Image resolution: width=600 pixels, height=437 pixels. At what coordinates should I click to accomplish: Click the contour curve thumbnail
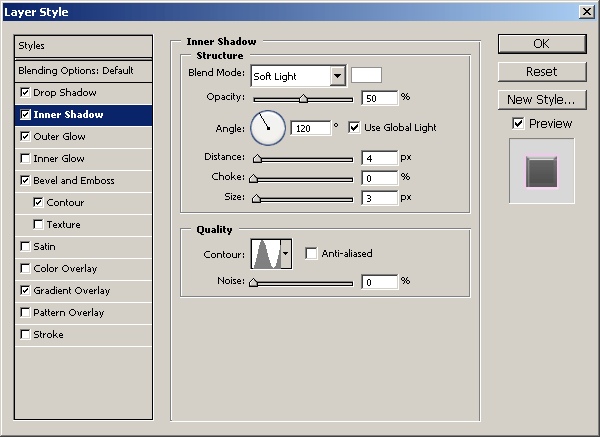click(266, 254)
